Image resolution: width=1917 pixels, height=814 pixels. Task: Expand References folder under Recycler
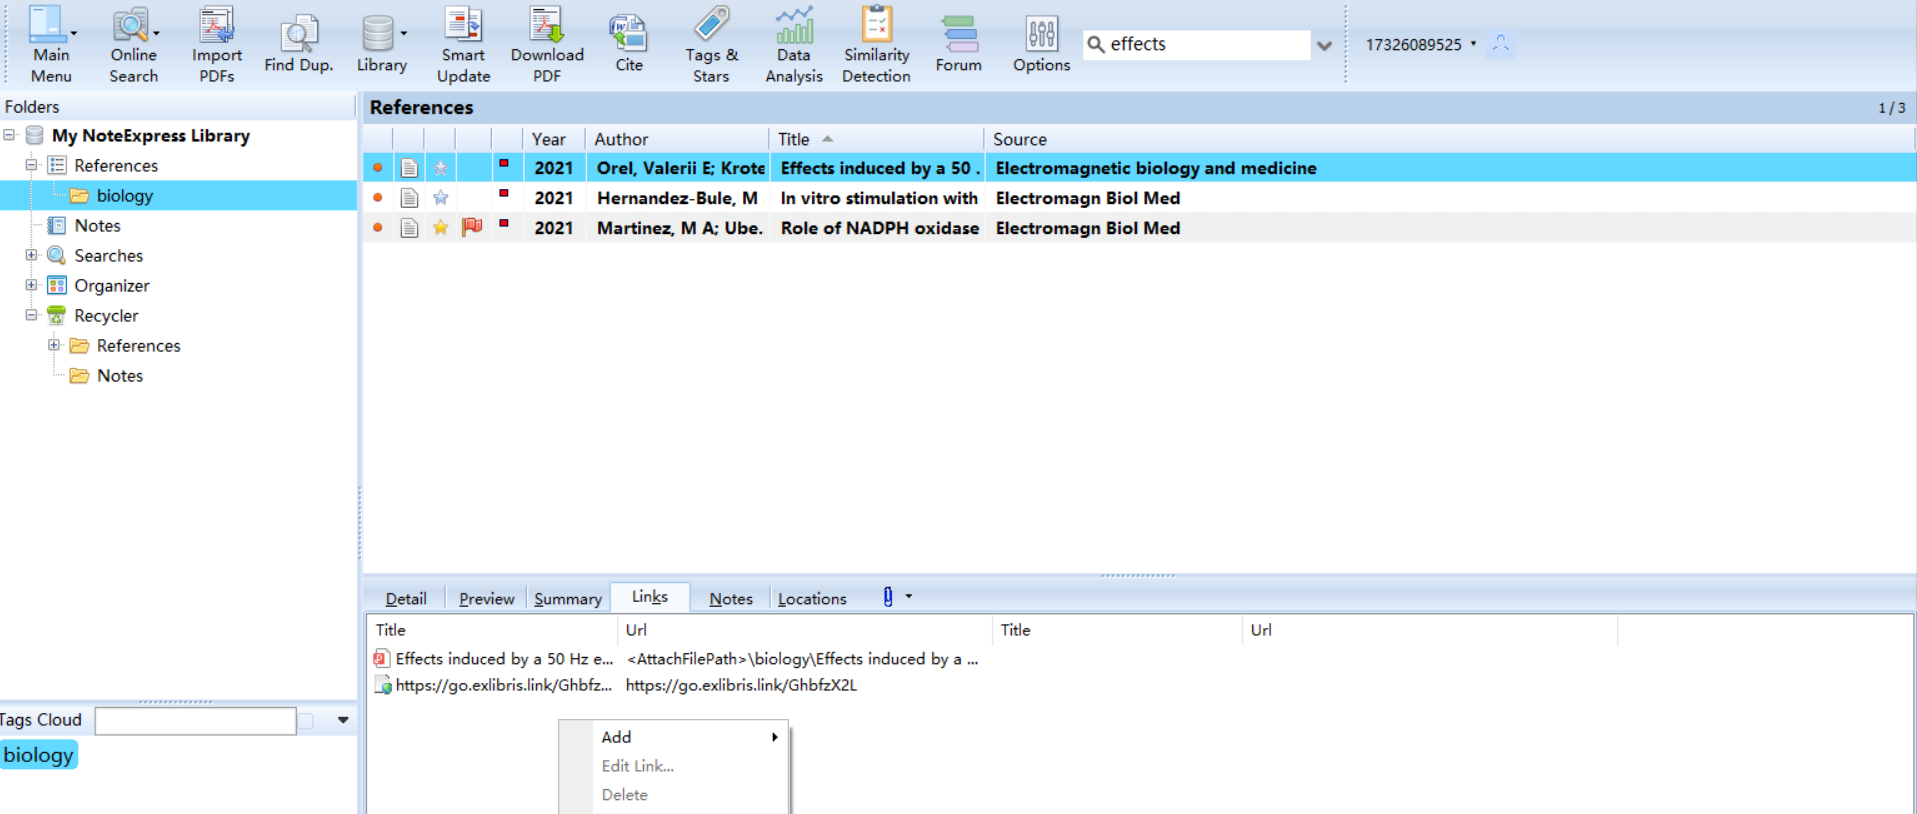pyautogui.click(x=54, y=345)
